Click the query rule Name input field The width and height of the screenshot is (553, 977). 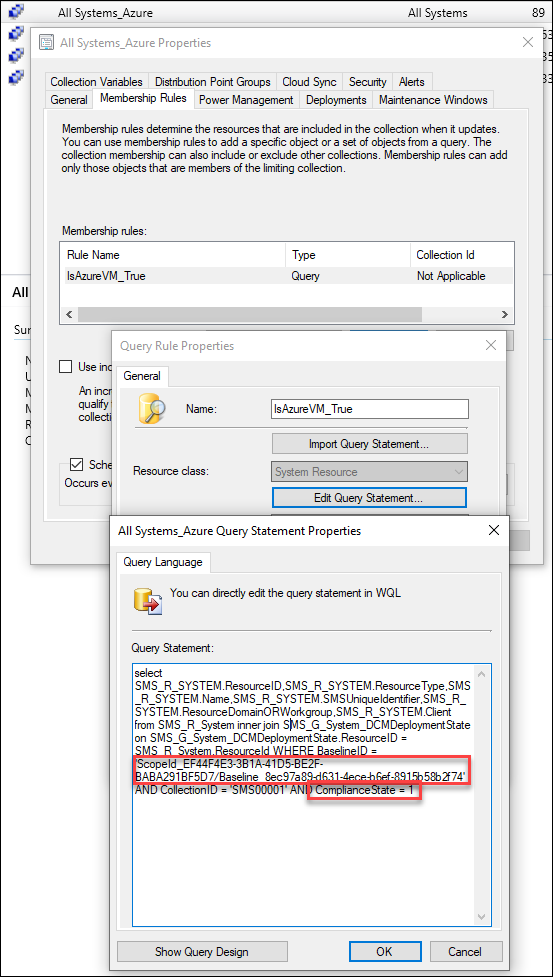[370, 409]
